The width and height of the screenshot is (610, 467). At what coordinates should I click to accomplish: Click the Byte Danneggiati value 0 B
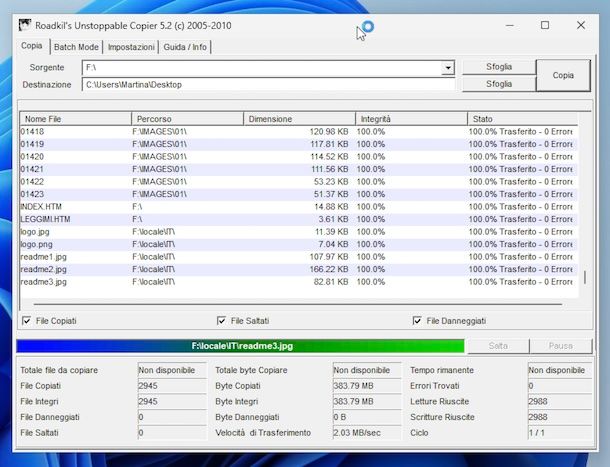[367, 417]
